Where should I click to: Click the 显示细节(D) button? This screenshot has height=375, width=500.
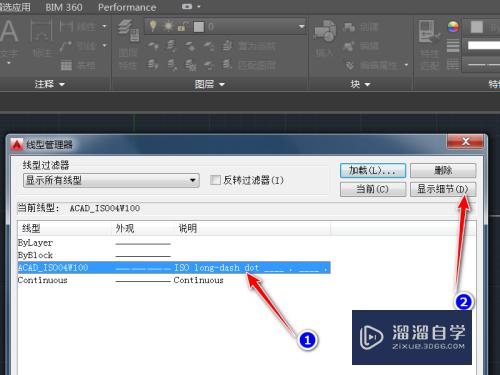443,189
